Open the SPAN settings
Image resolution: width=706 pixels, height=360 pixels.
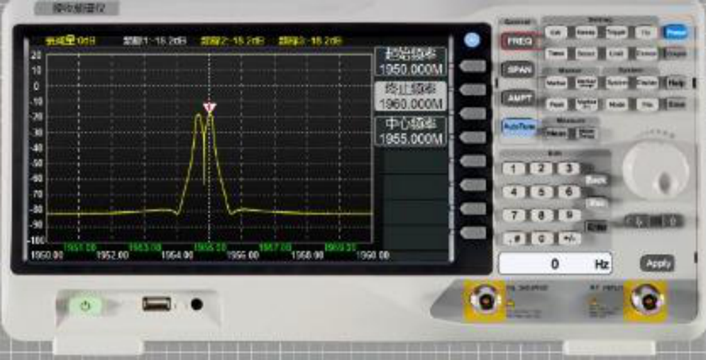point(518,70)
